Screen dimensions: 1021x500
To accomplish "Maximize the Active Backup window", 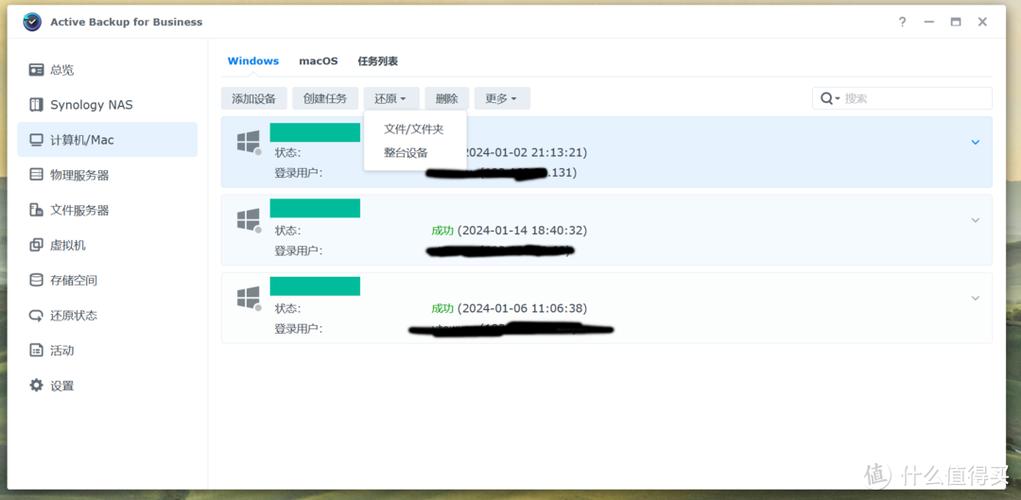I will click(955, 22).
